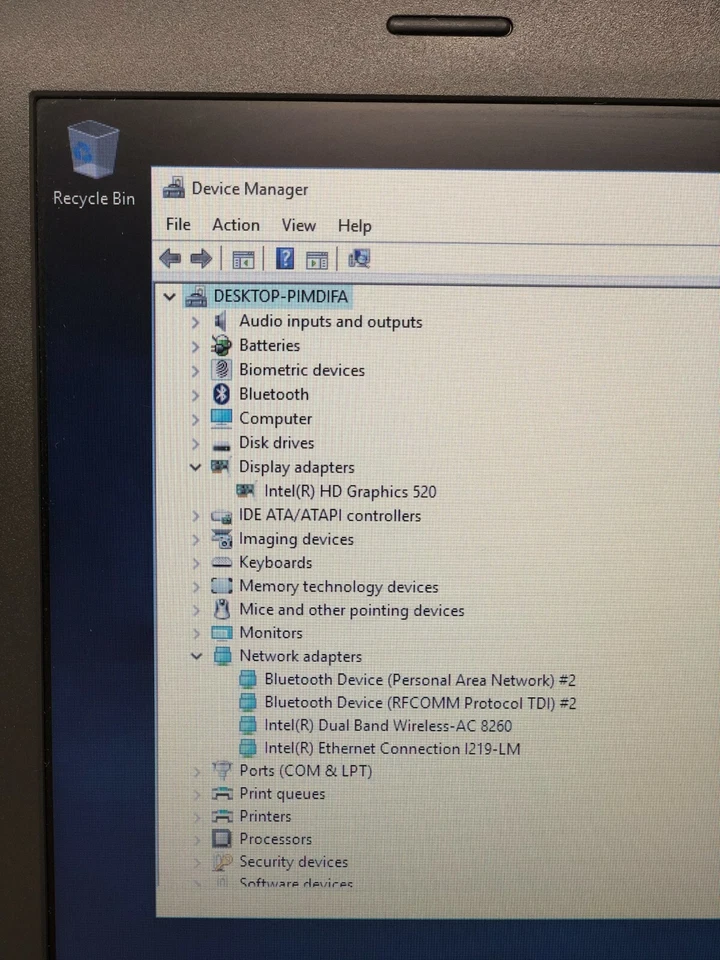The height and width of the screenshot is (960, 720).
Task: Select the Security devices label
Action: point(293,861)
